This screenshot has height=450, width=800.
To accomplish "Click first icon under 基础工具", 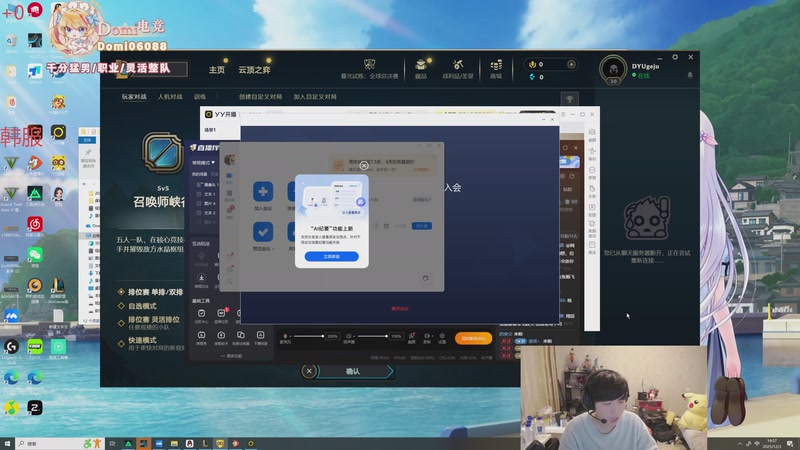I will click(x=202, y=313).
